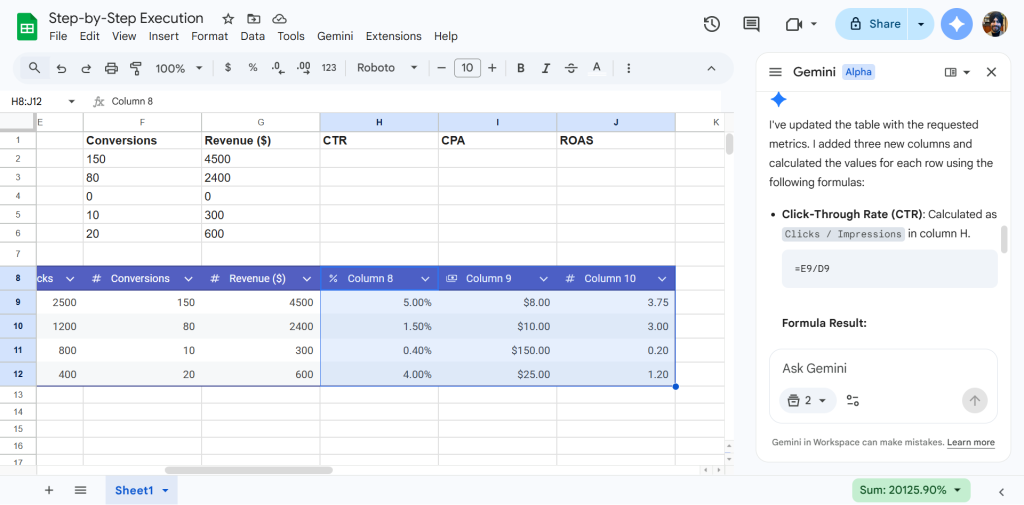1024x505 pixels.
Task: Toggle strikethrough formatting
Action: tap(571, 68)
